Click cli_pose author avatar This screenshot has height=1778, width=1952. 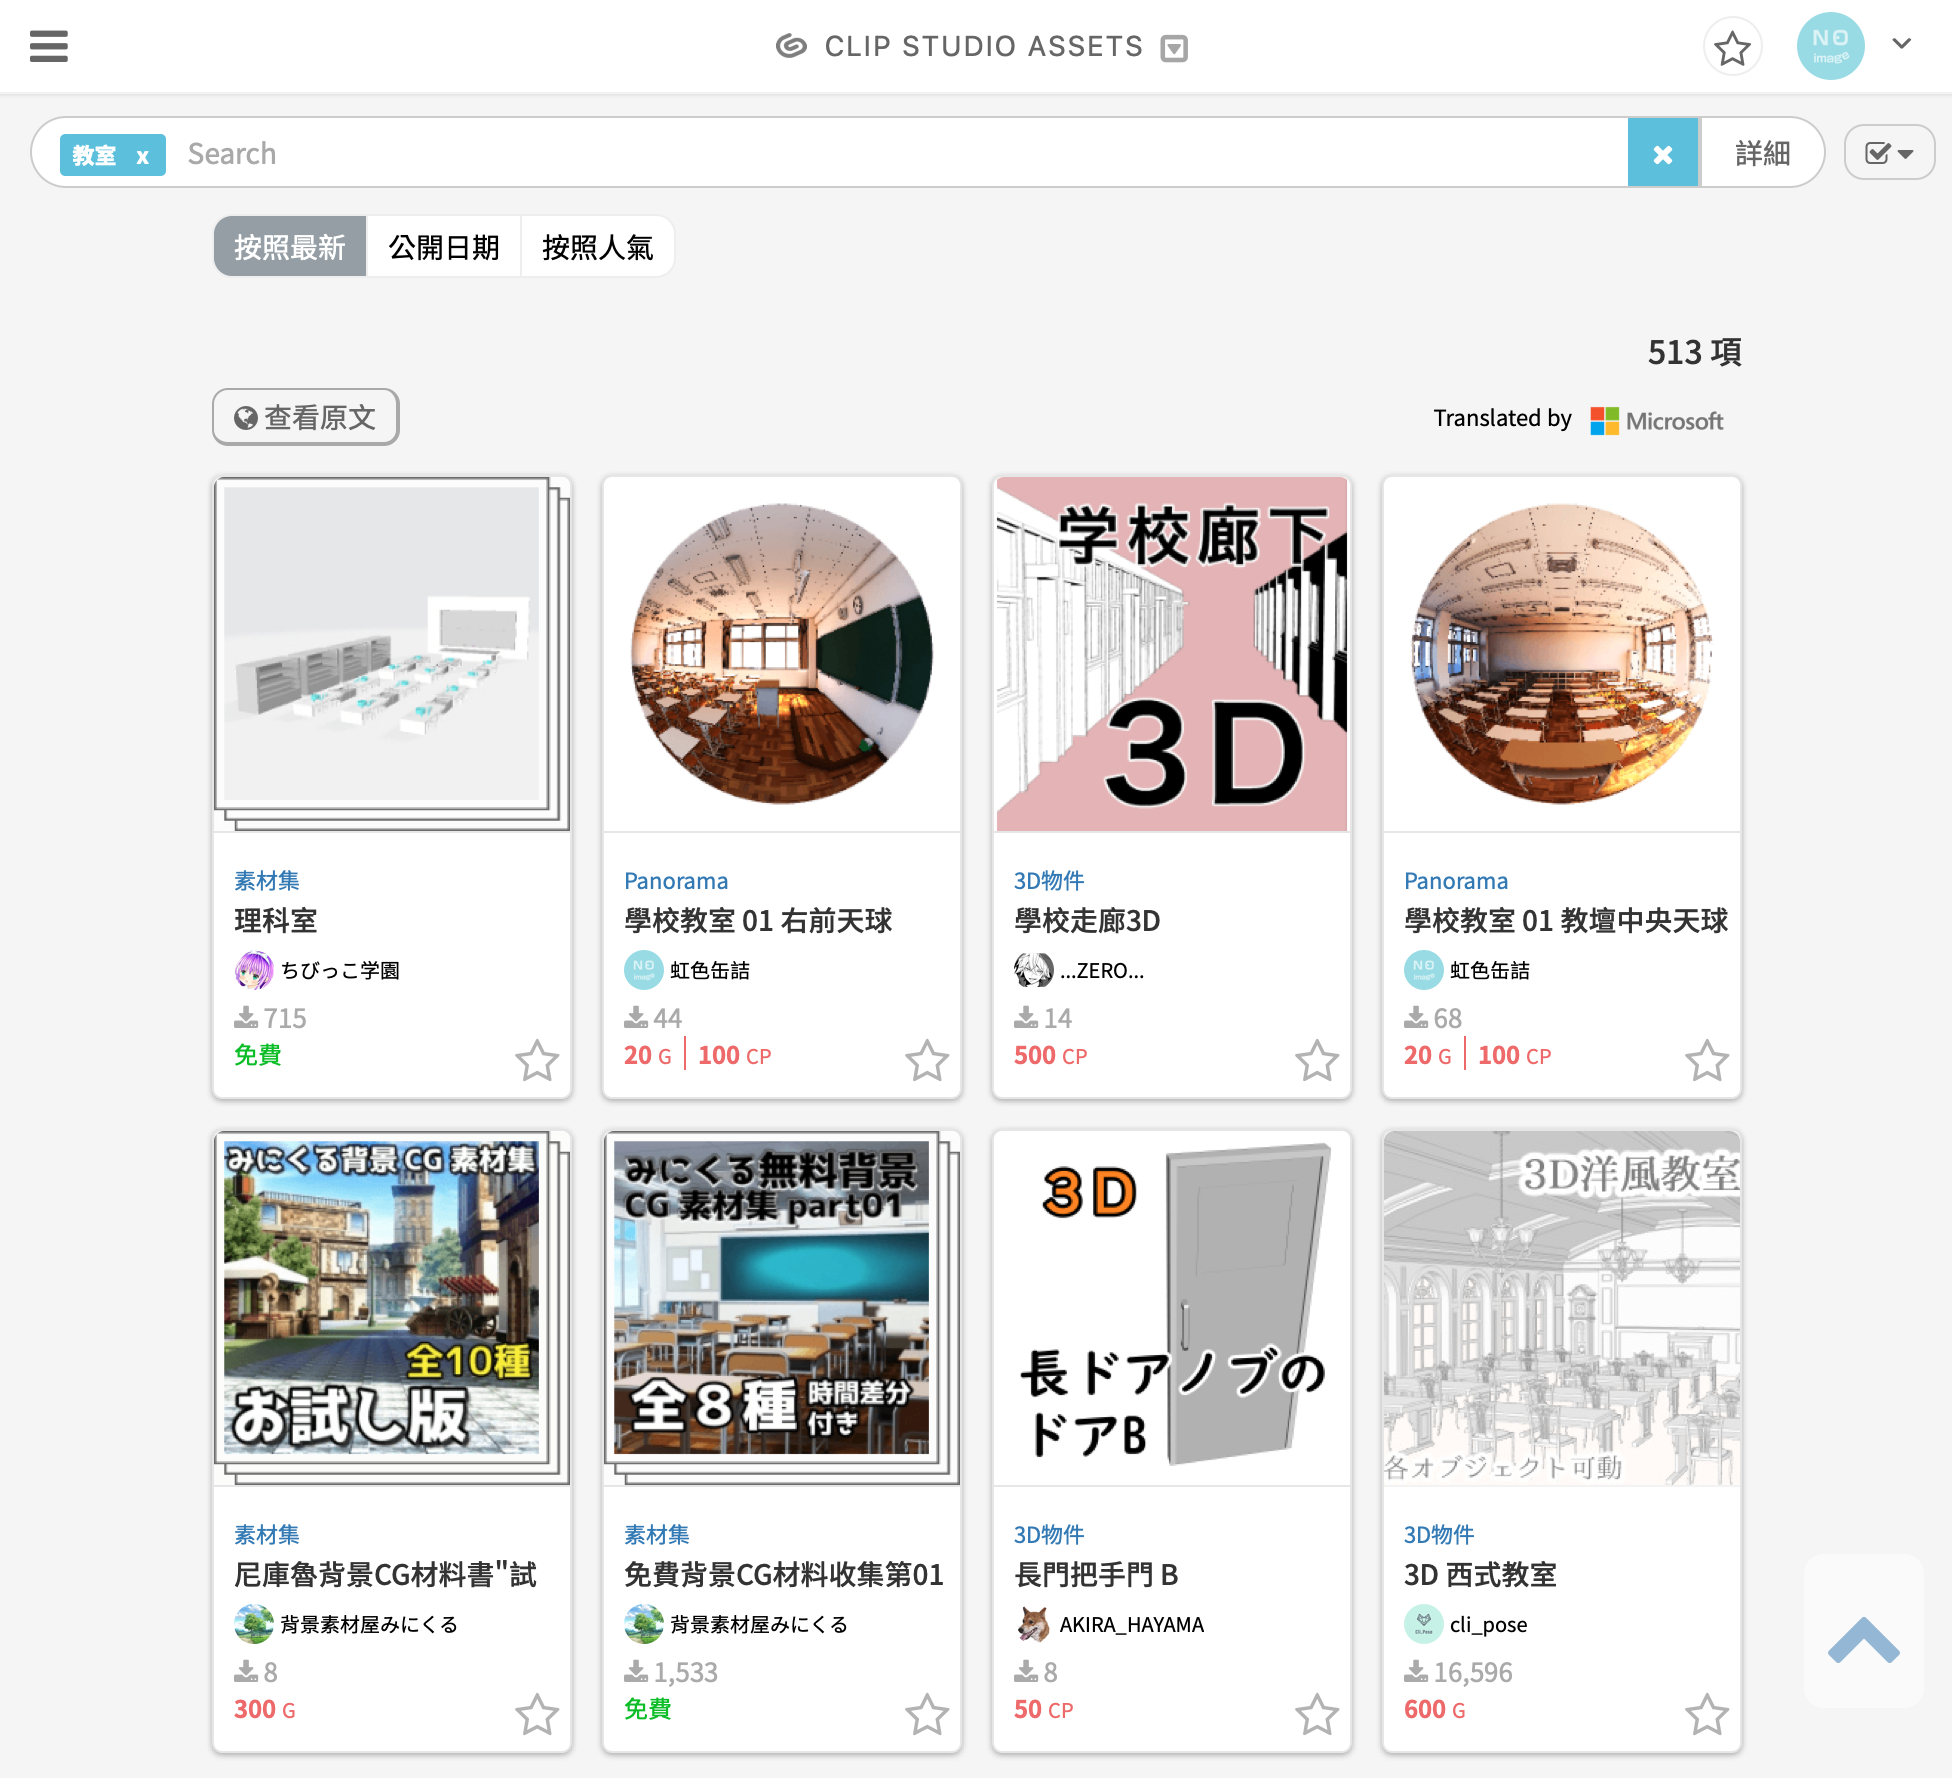pos(1423,1624)
